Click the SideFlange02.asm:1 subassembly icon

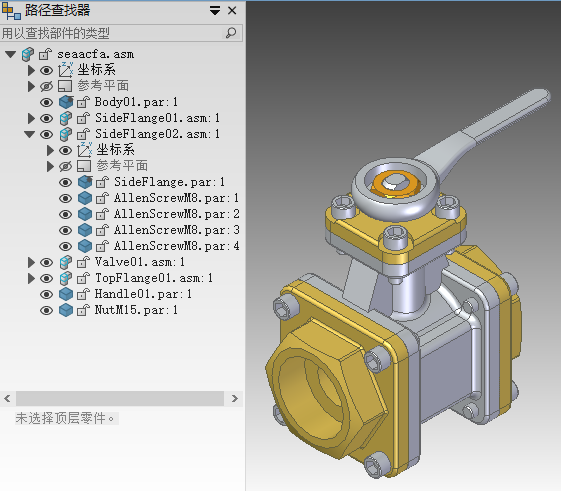pyautogui.click(x=65, y=134)
